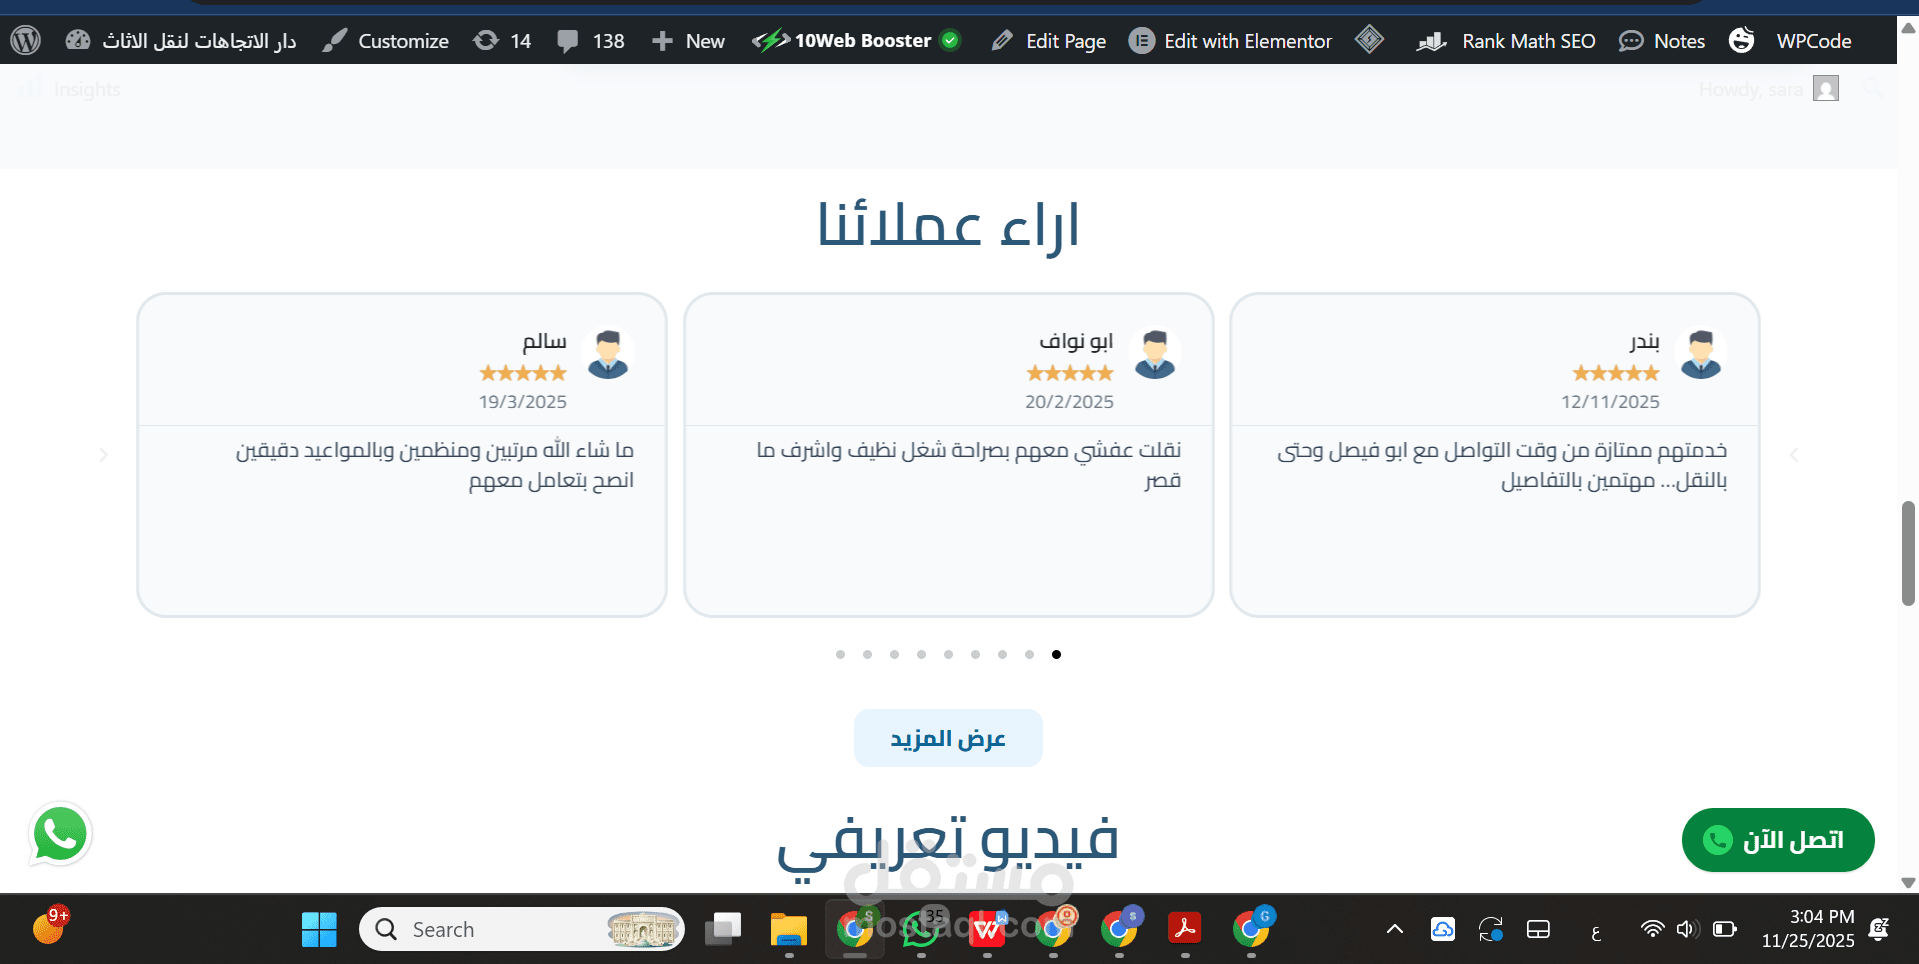
Task: Click the green اتصل الآن call button
Action: pos(1778,840)
